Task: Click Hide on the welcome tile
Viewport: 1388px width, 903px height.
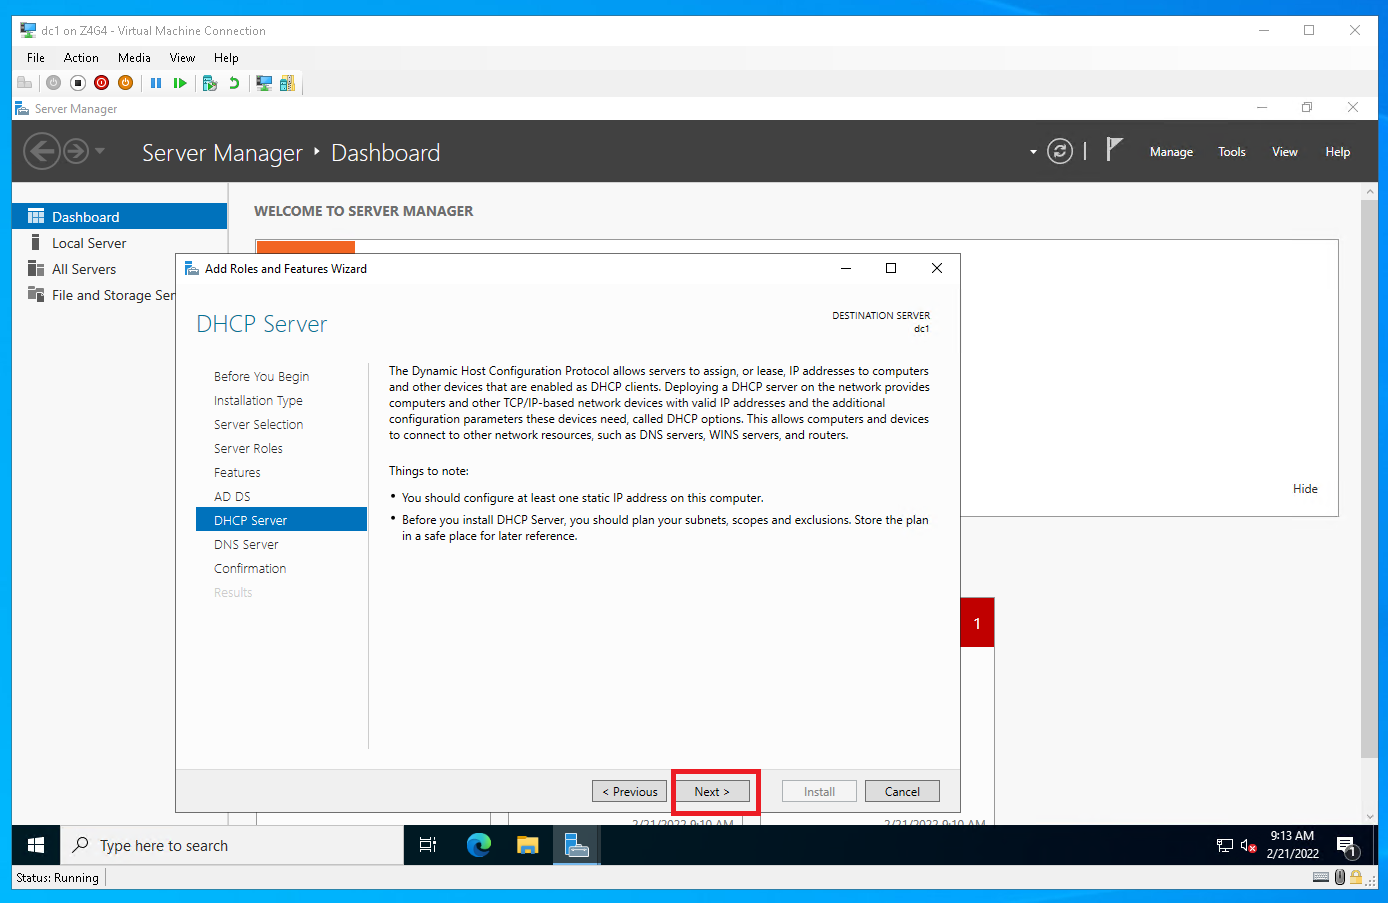Action: tap(1305, 489)
